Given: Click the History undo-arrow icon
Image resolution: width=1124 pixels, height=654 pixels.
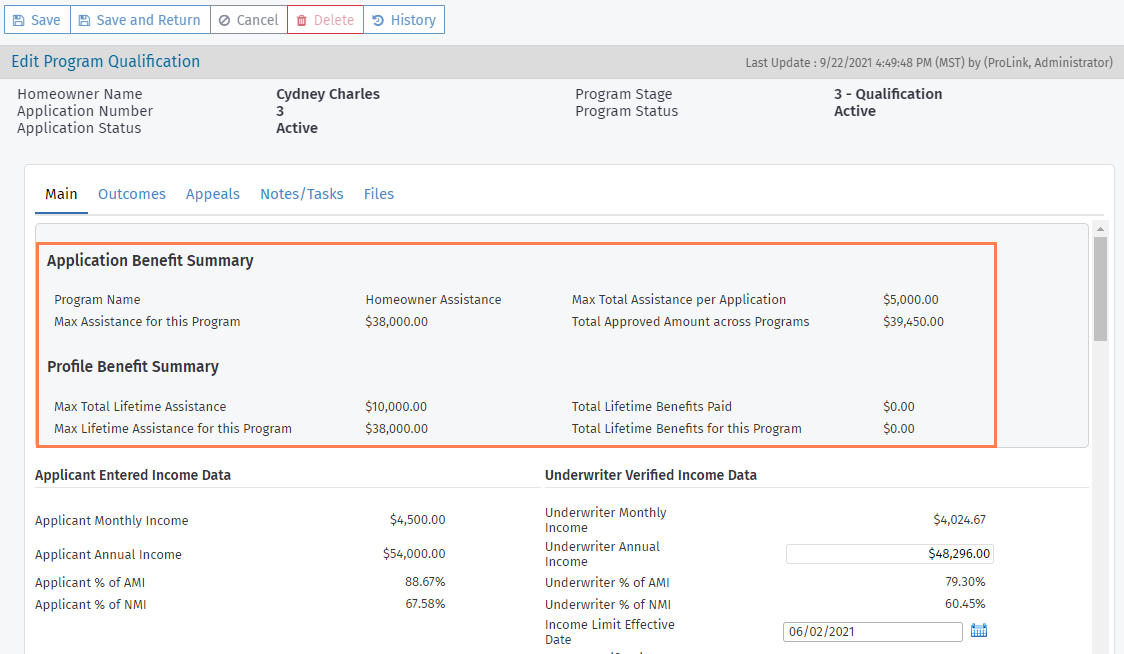Looking at the screenshot, I should tap(380, 19).
